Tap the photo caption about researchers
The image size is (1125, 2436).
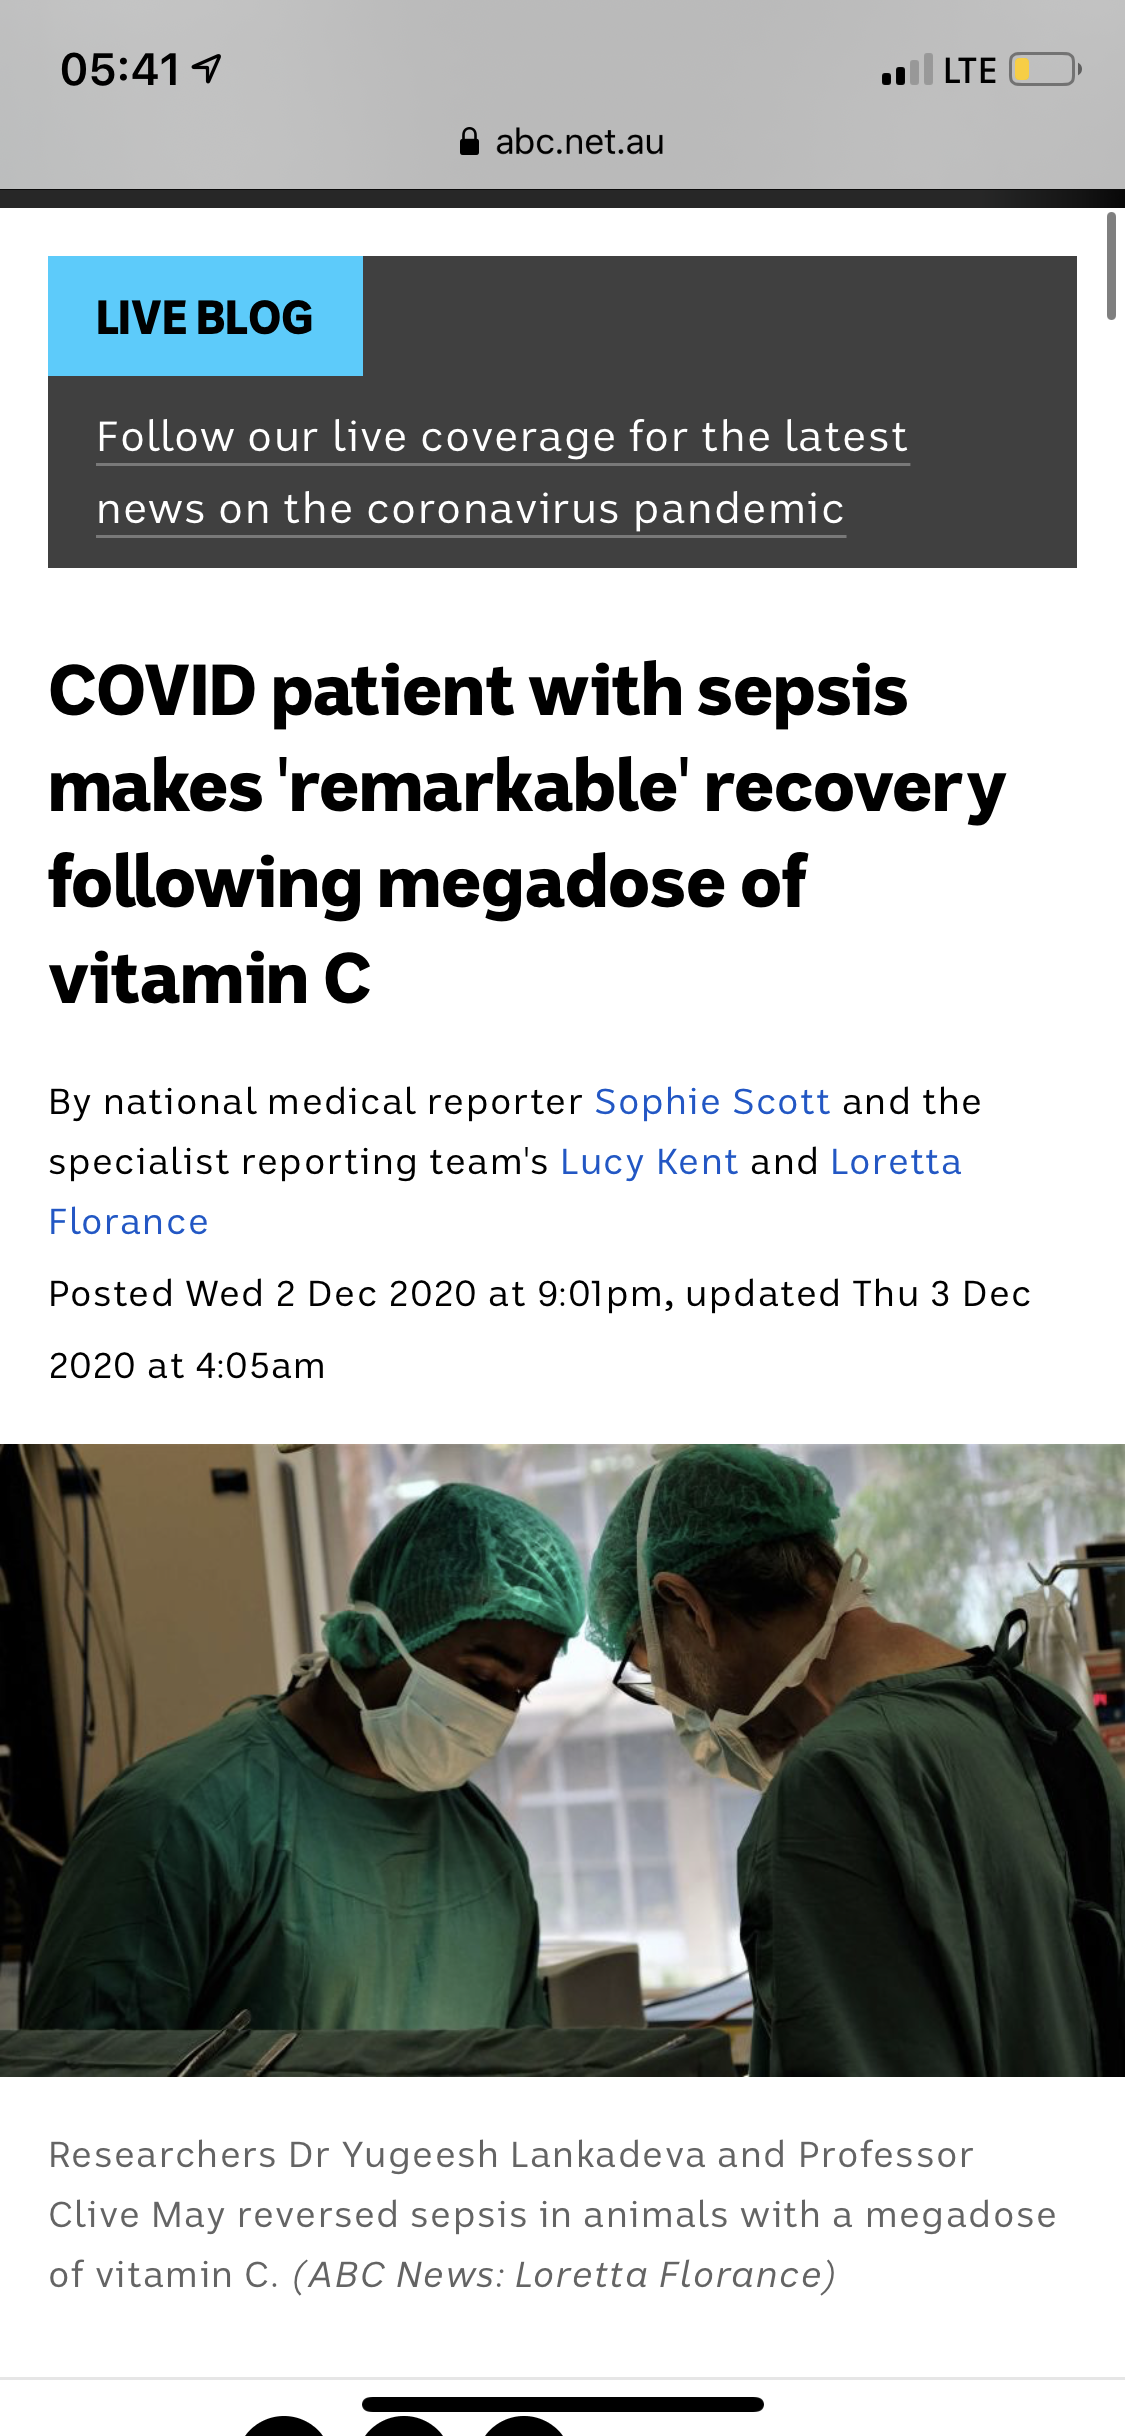[552, 2214]
